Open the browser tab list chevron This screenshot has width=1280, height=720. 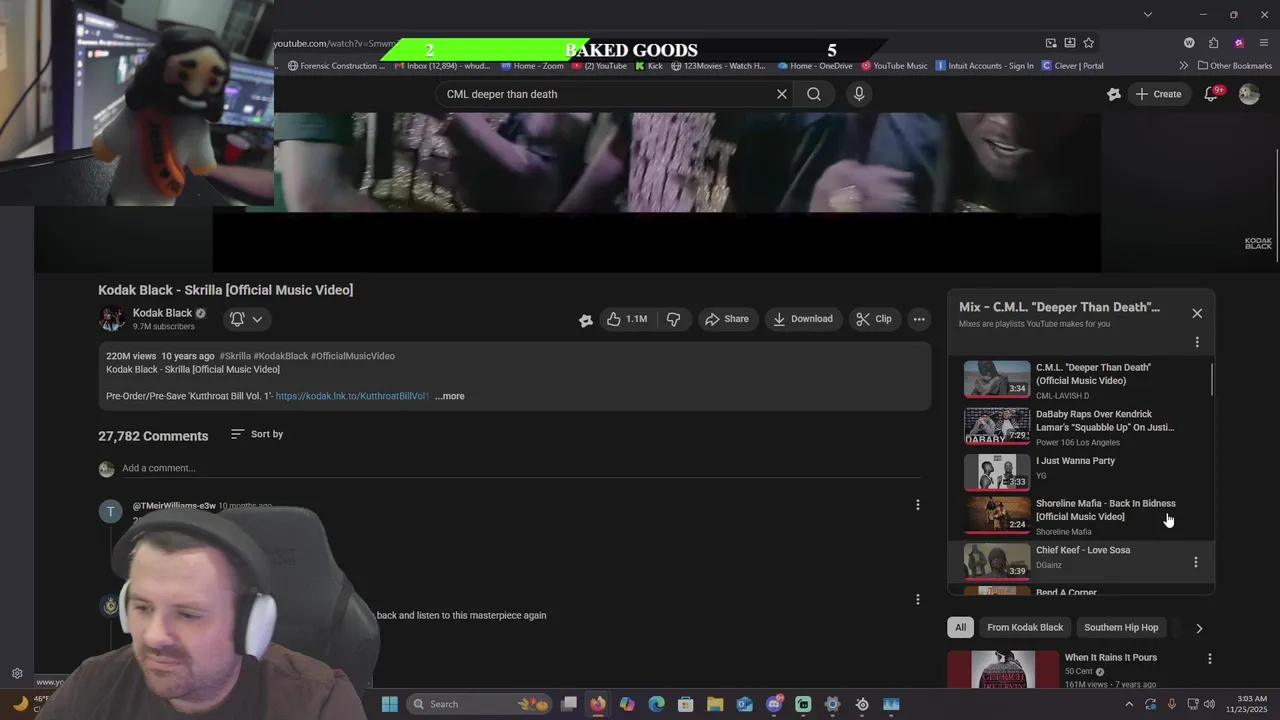click(1148, 14)
